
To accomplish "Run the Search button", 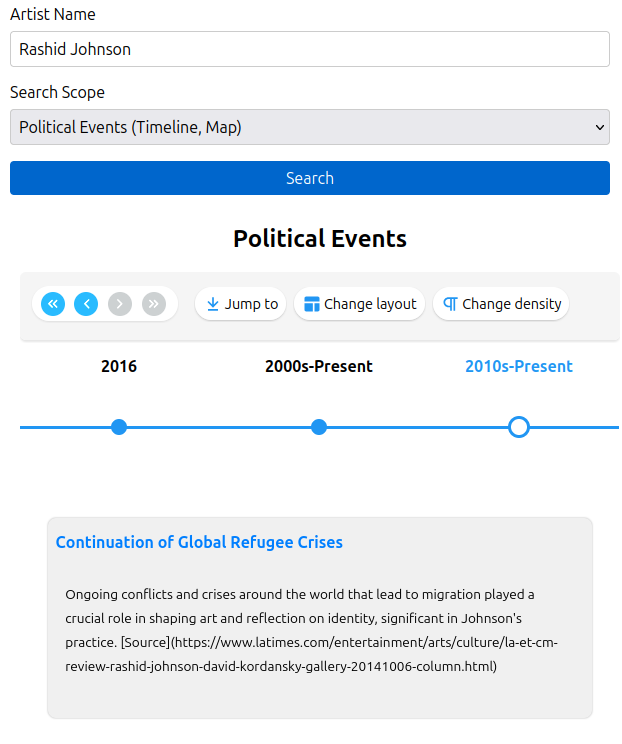I will pos(310,178).
